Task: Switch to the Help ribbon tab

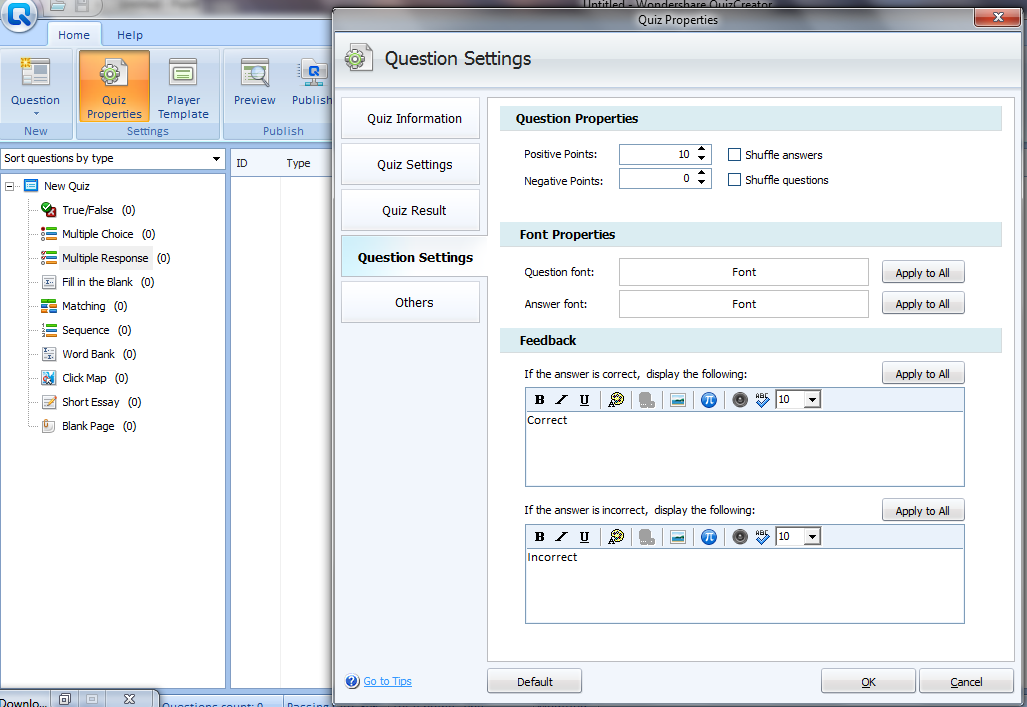Action: click(x=130, y=35)
